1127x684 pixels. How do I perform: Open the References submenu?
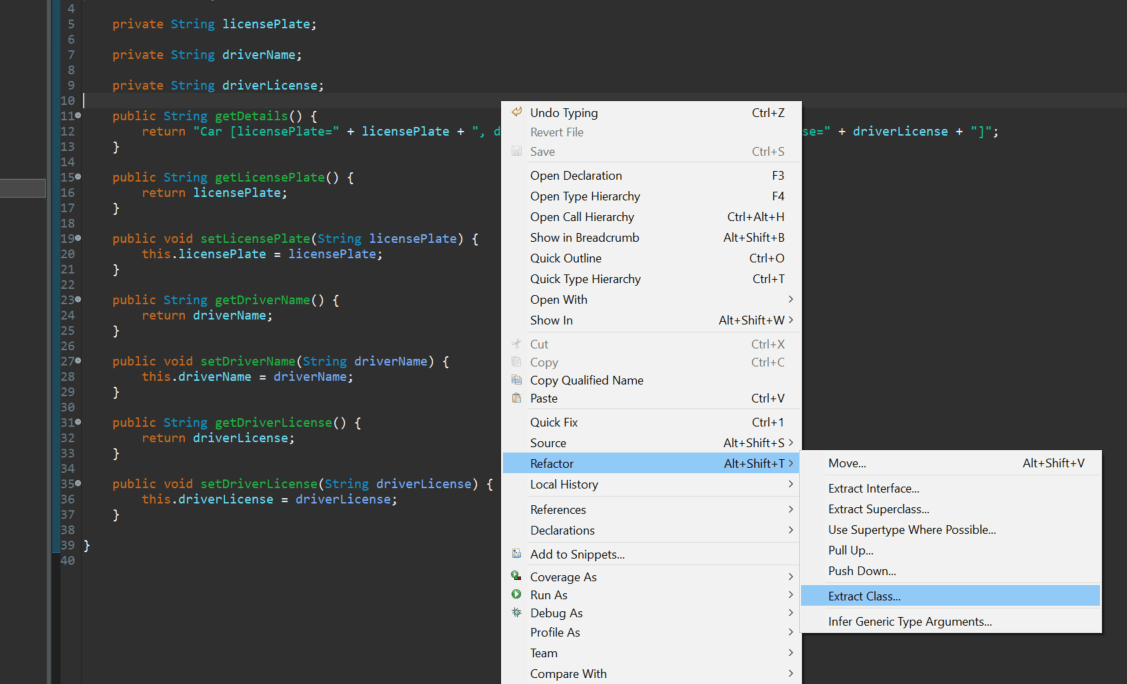tap(651, 509)
